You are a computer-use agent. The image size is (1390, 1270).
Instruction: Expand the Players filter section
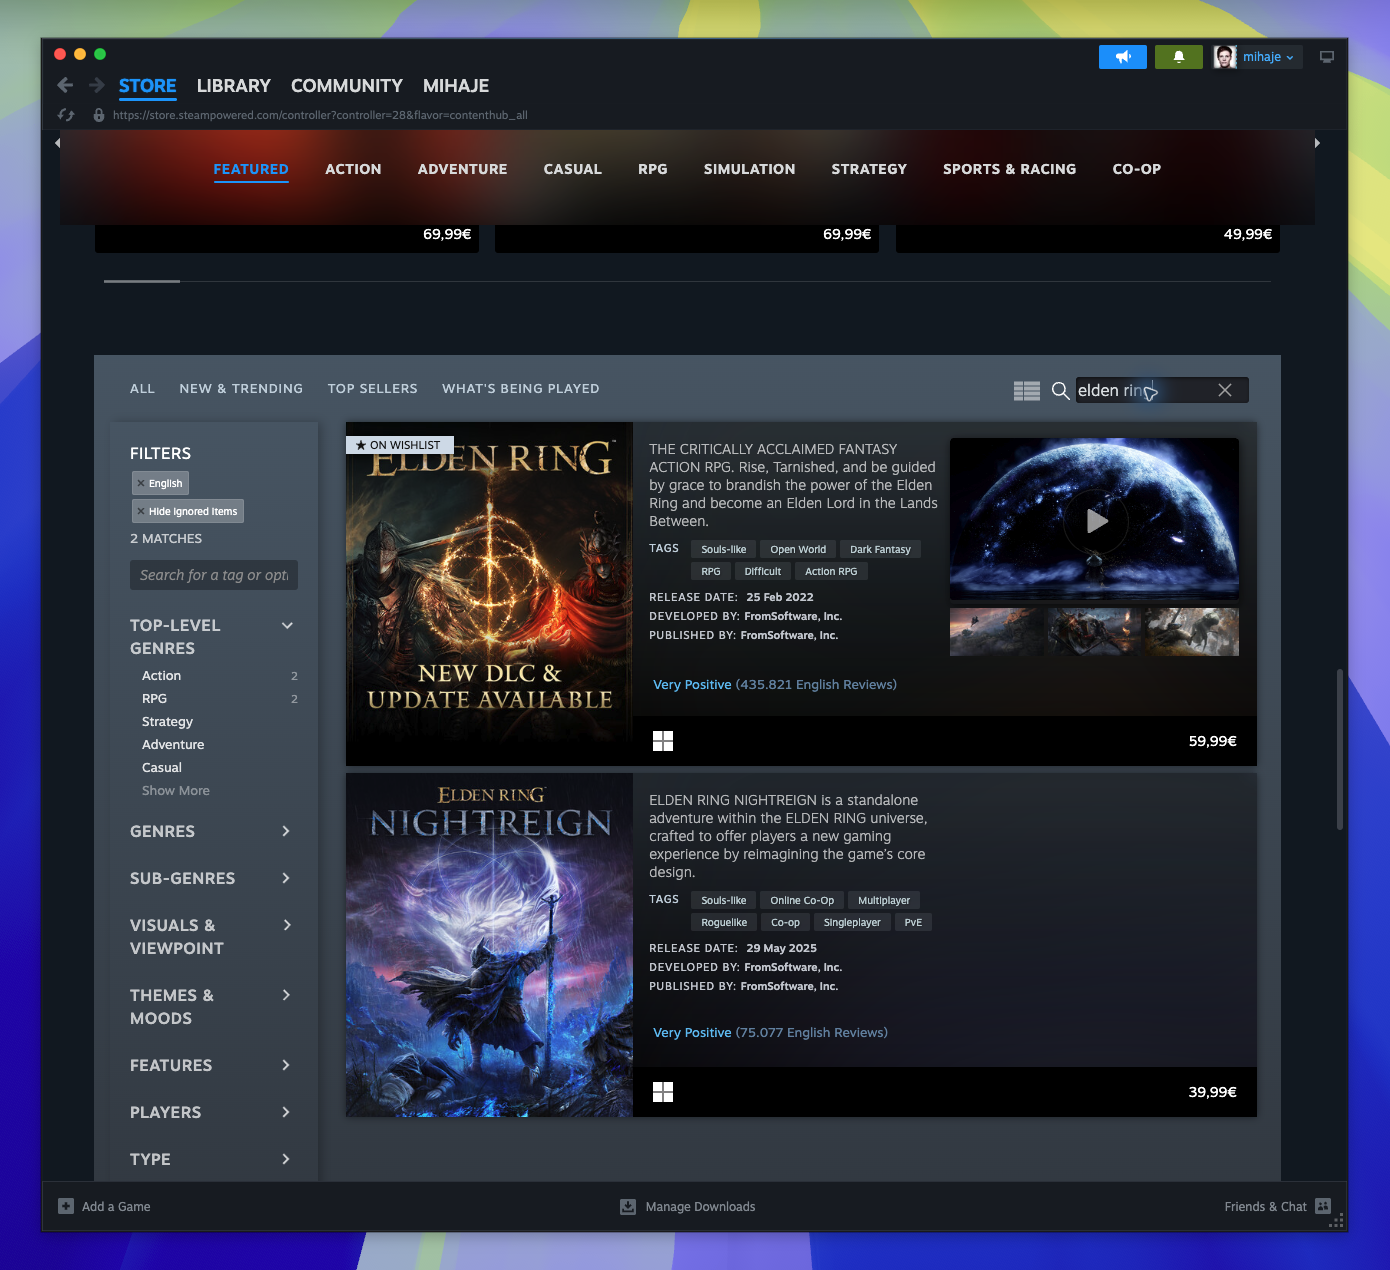pos(286,1112)
